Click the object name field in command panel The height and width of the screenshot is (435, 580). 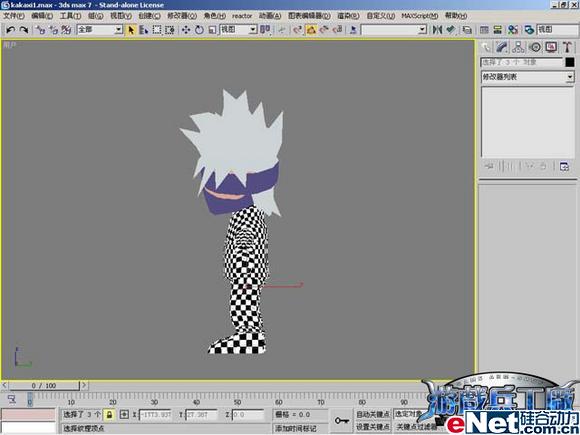522,62
